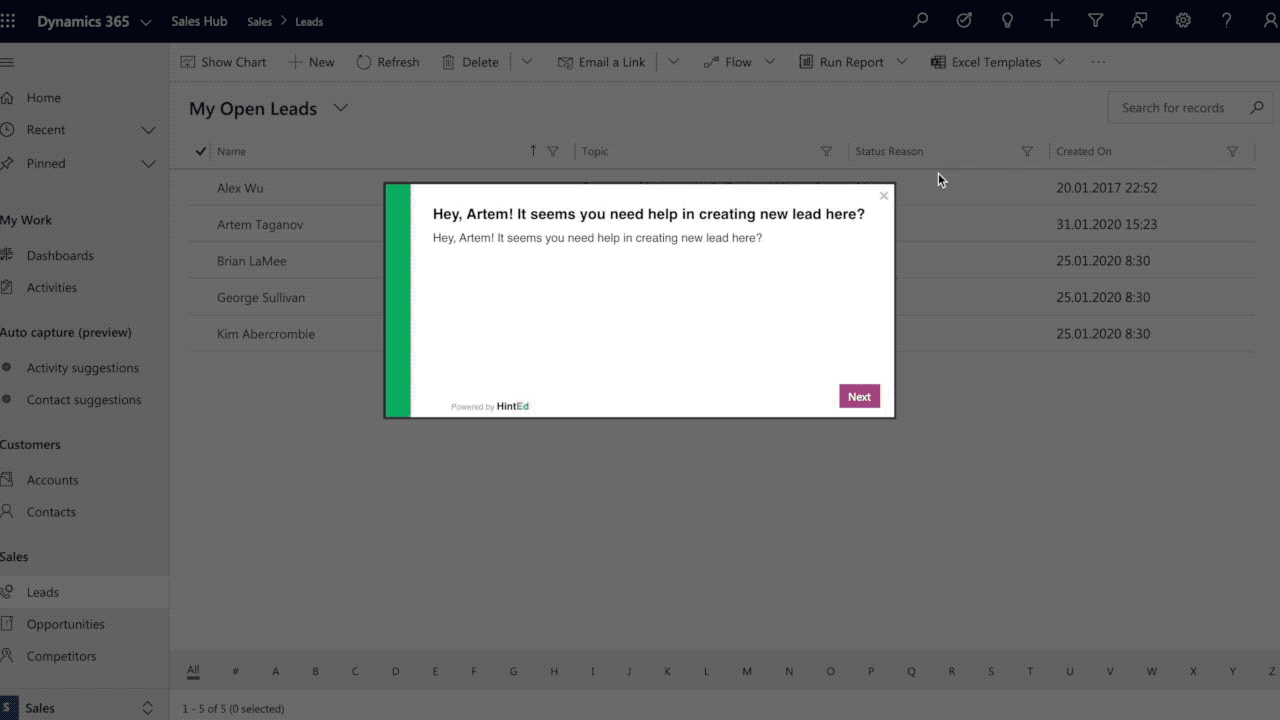Go to Home in sidebar

click(44, 97)
